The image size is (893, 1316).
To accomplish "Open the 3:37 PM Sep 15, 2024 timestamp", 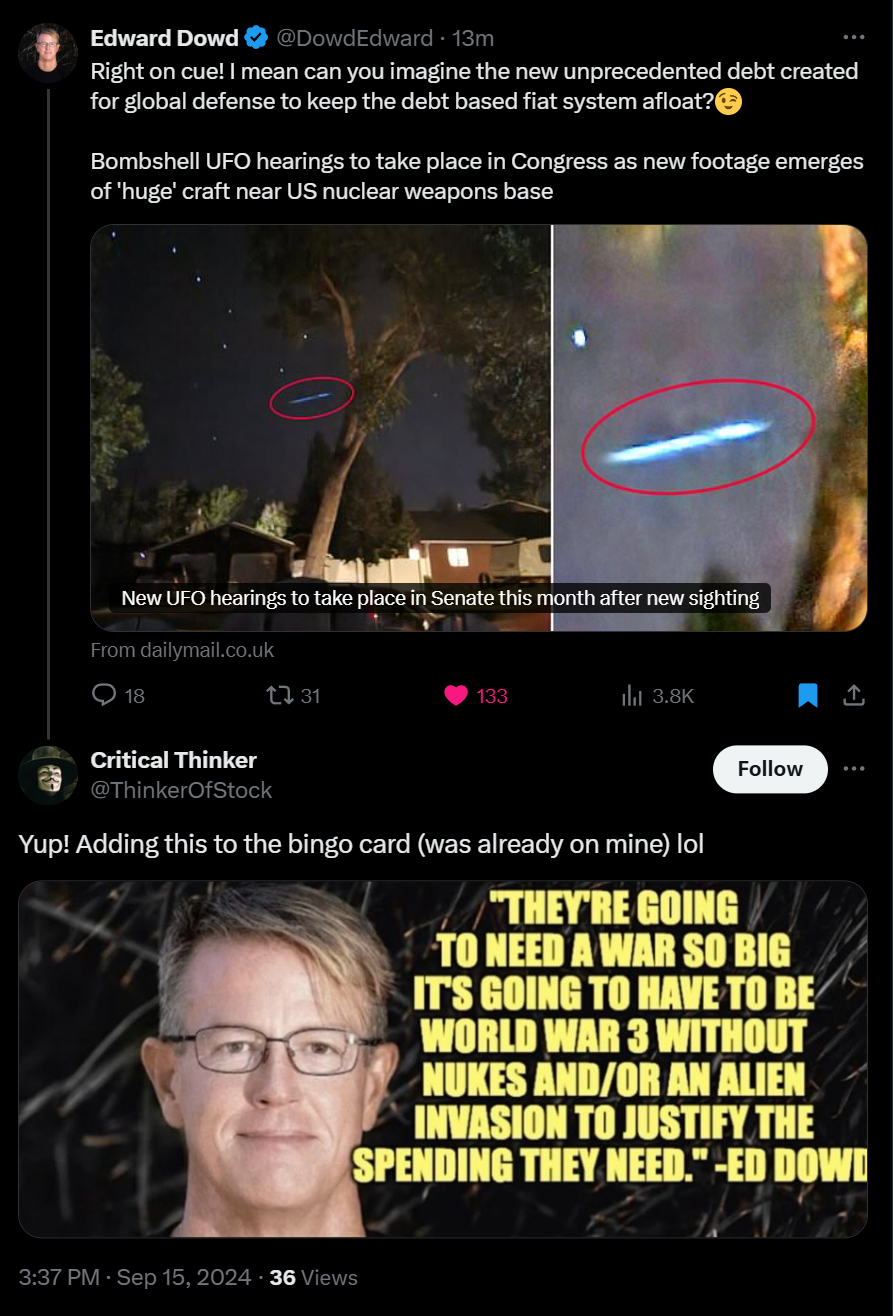I will coord(138,1277).
